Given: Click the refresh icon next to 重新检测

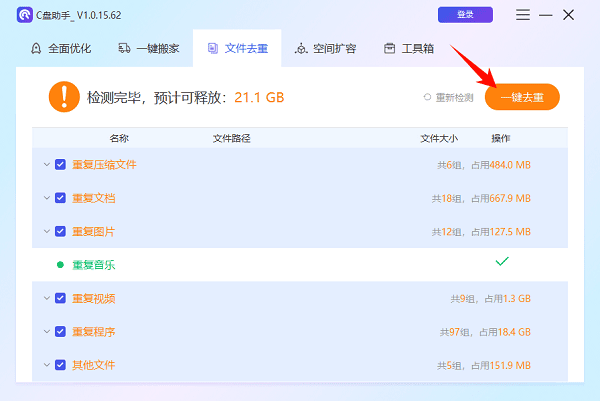Looking at the screenshot, I should (427, 97).
